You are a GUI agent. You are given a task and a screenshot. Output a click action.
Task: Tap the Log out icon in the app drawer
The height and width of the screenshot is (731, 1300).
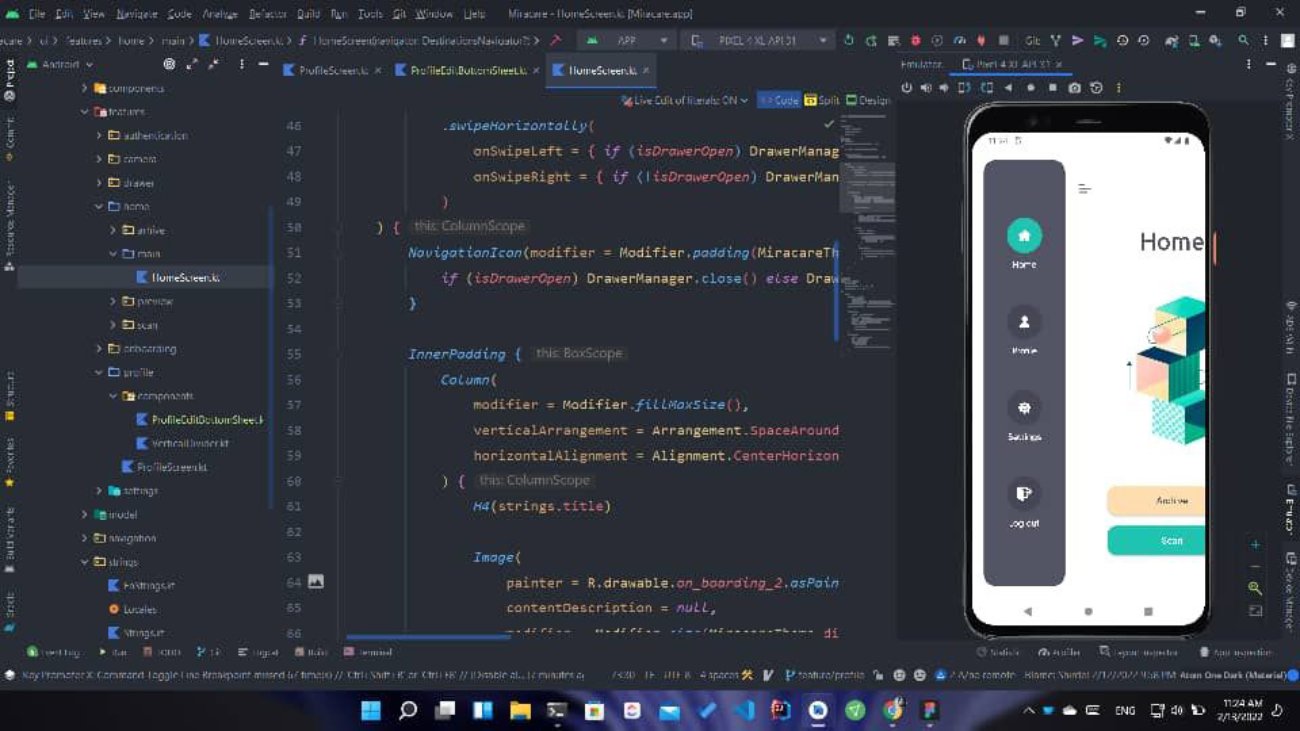1024,494
